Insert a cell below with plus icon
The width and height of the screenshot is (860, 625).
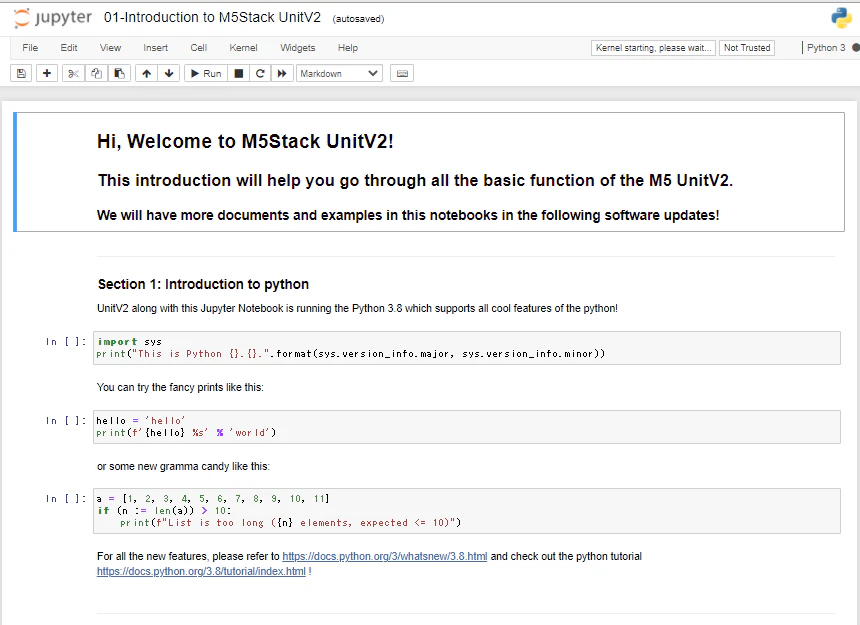point(47,73)
